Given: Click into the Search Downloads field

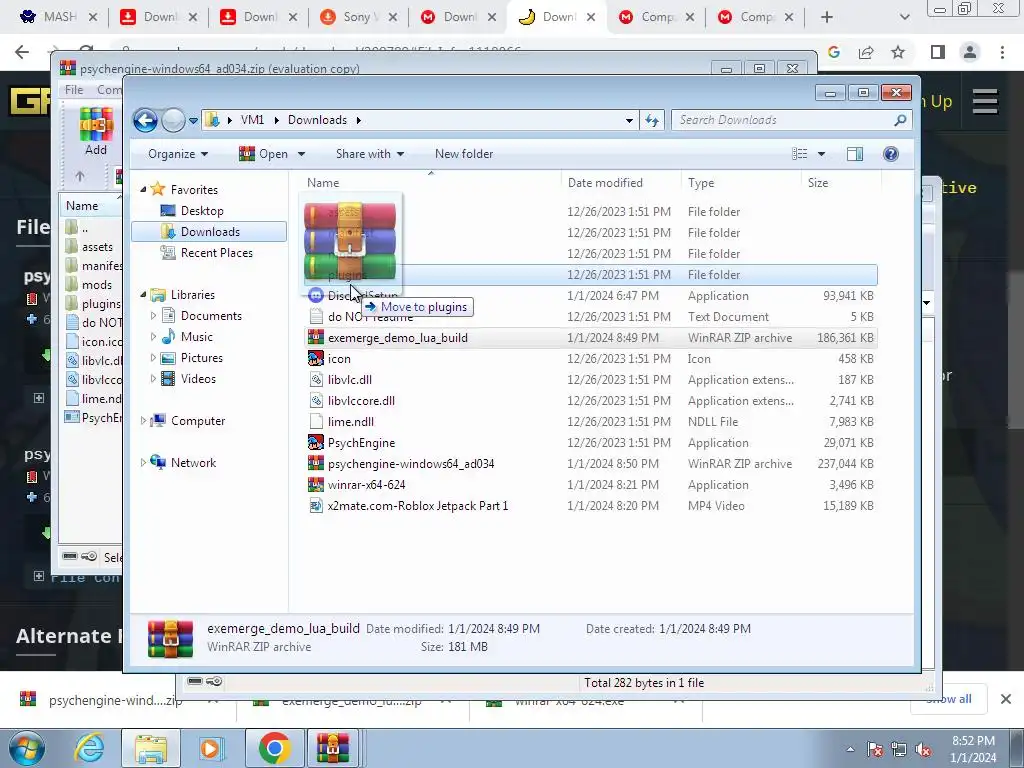Looking at the screenshot, I should [x=782, y=120].
